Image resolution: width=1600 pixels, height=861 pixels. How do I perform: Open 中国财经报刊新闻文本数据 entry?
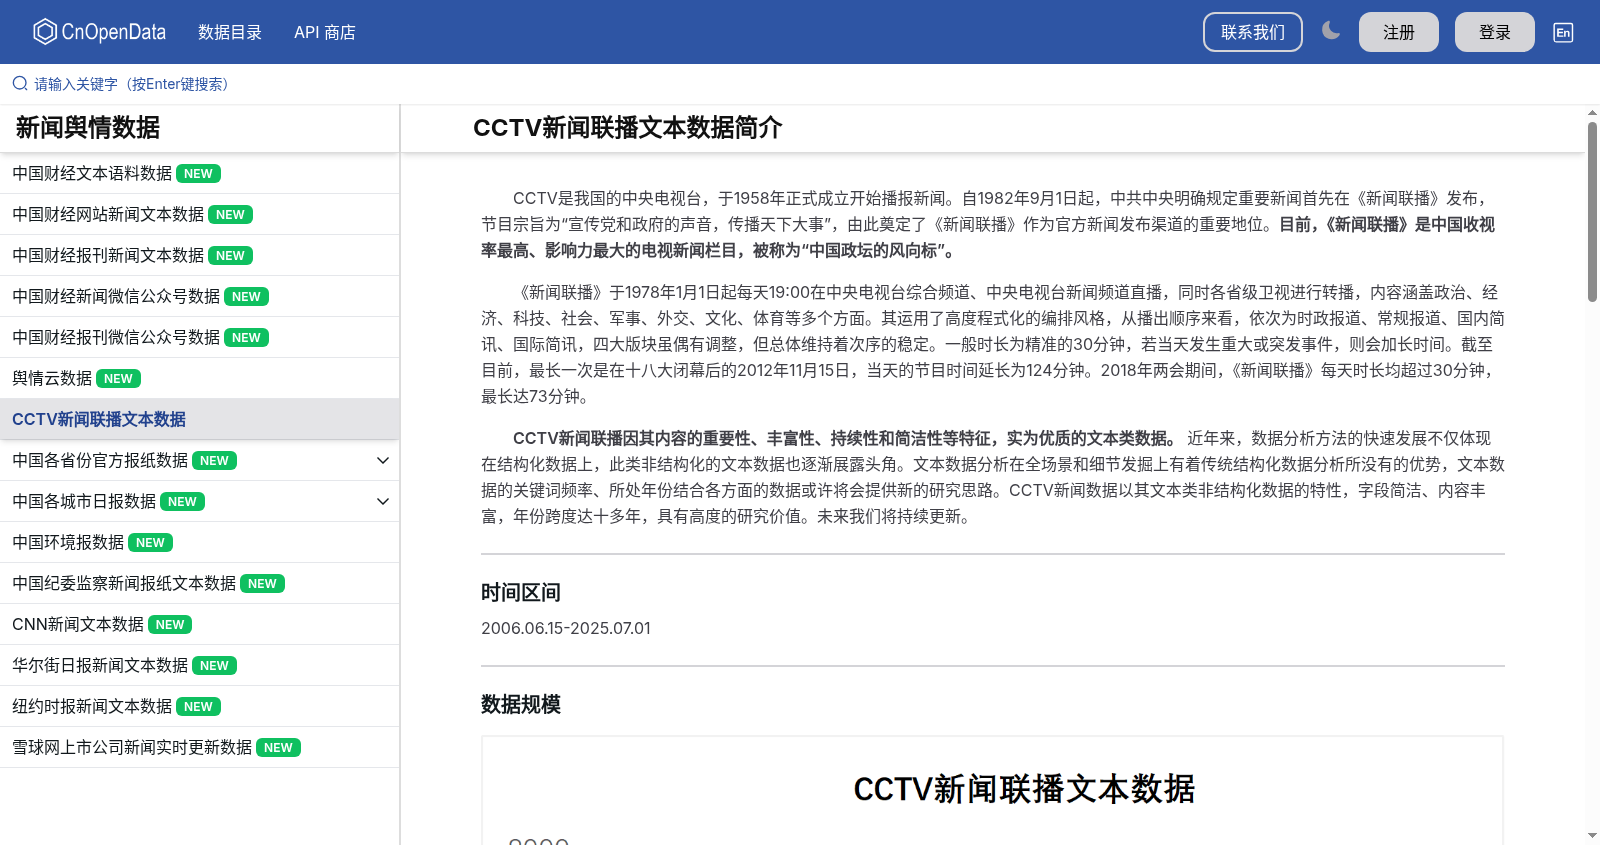click(199, 256)
